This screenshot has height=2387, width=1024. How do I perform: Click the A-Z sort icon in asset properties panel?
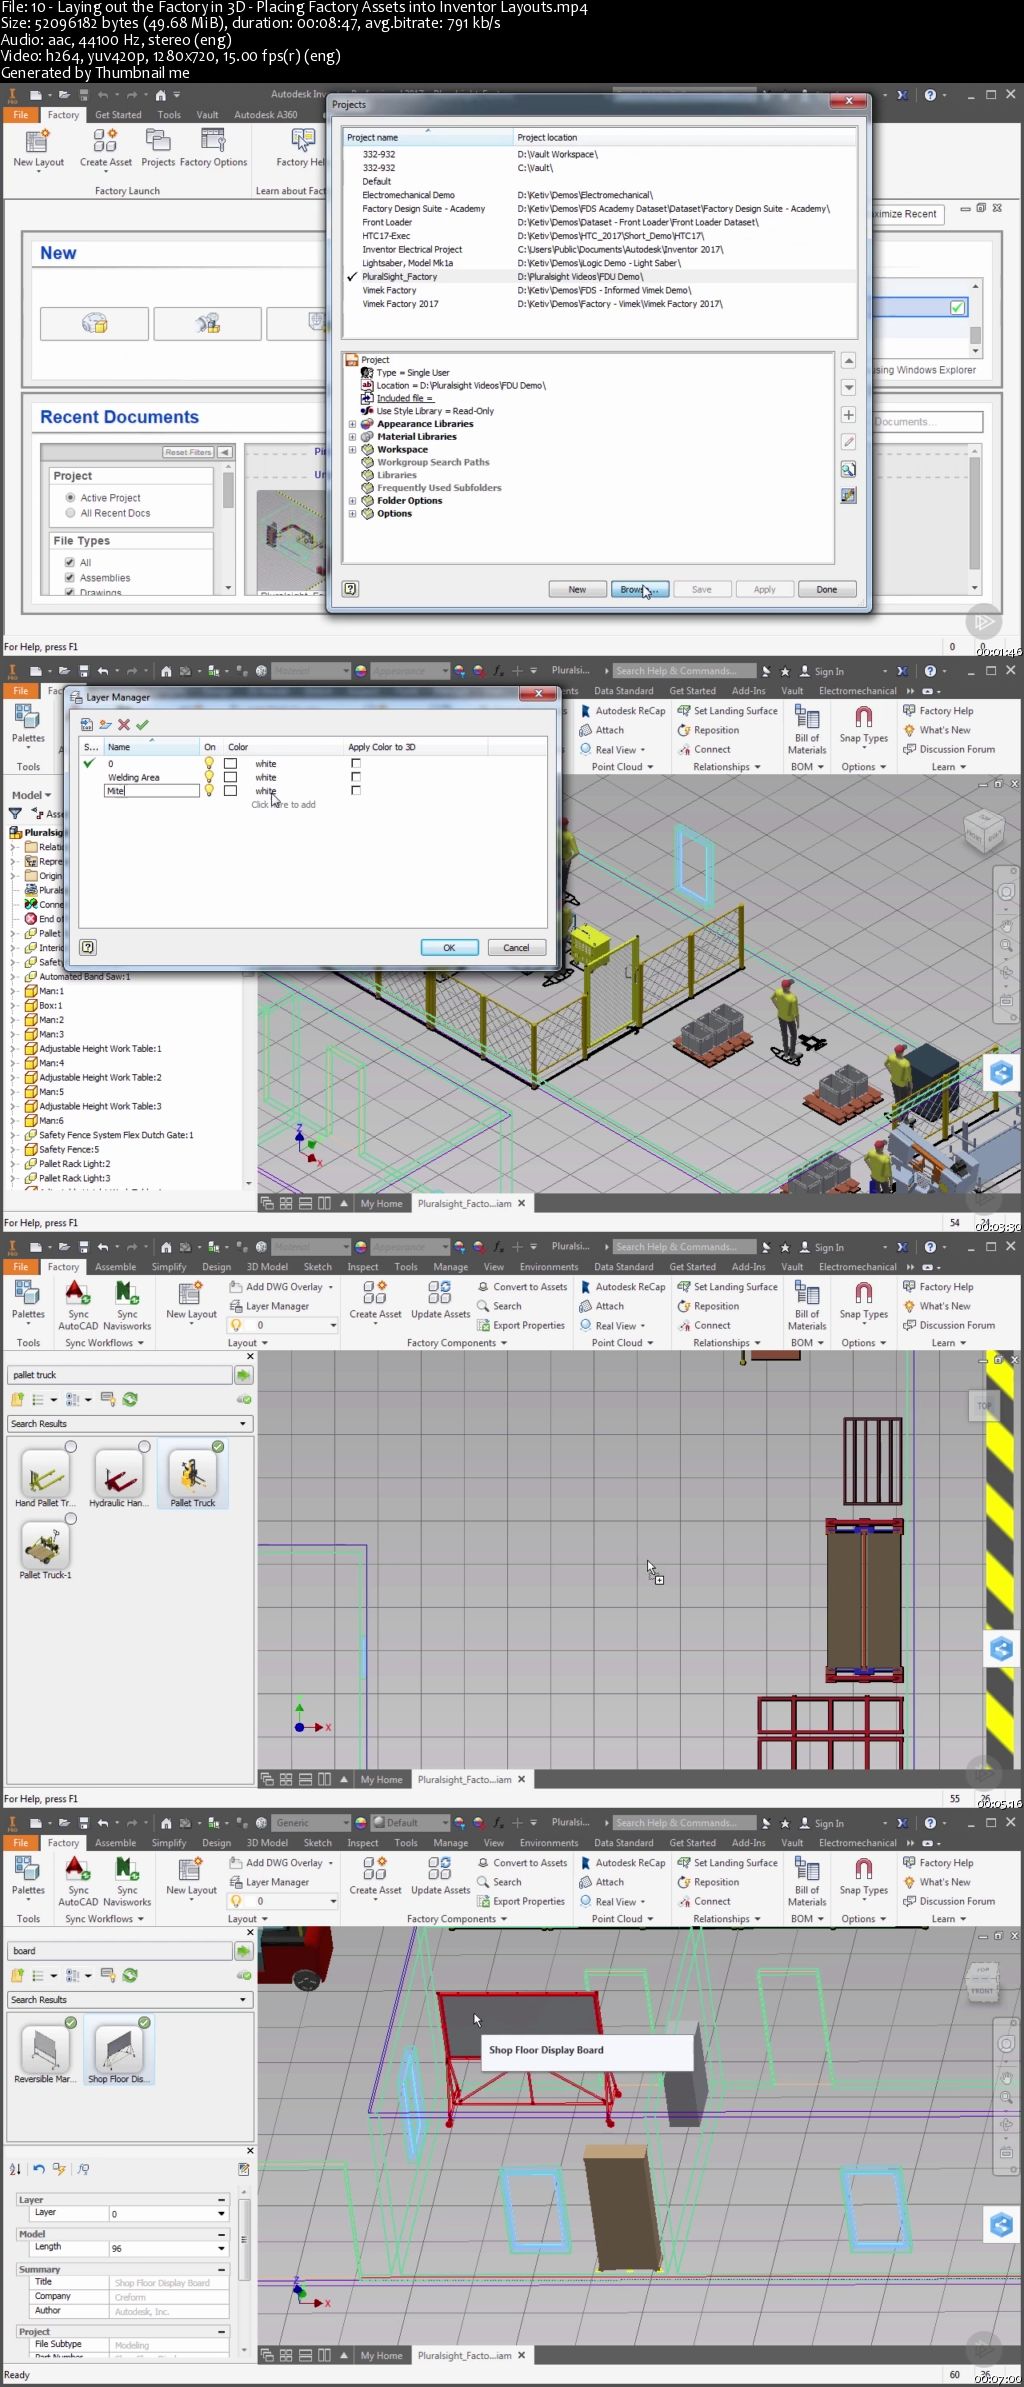pos(16,2170)
